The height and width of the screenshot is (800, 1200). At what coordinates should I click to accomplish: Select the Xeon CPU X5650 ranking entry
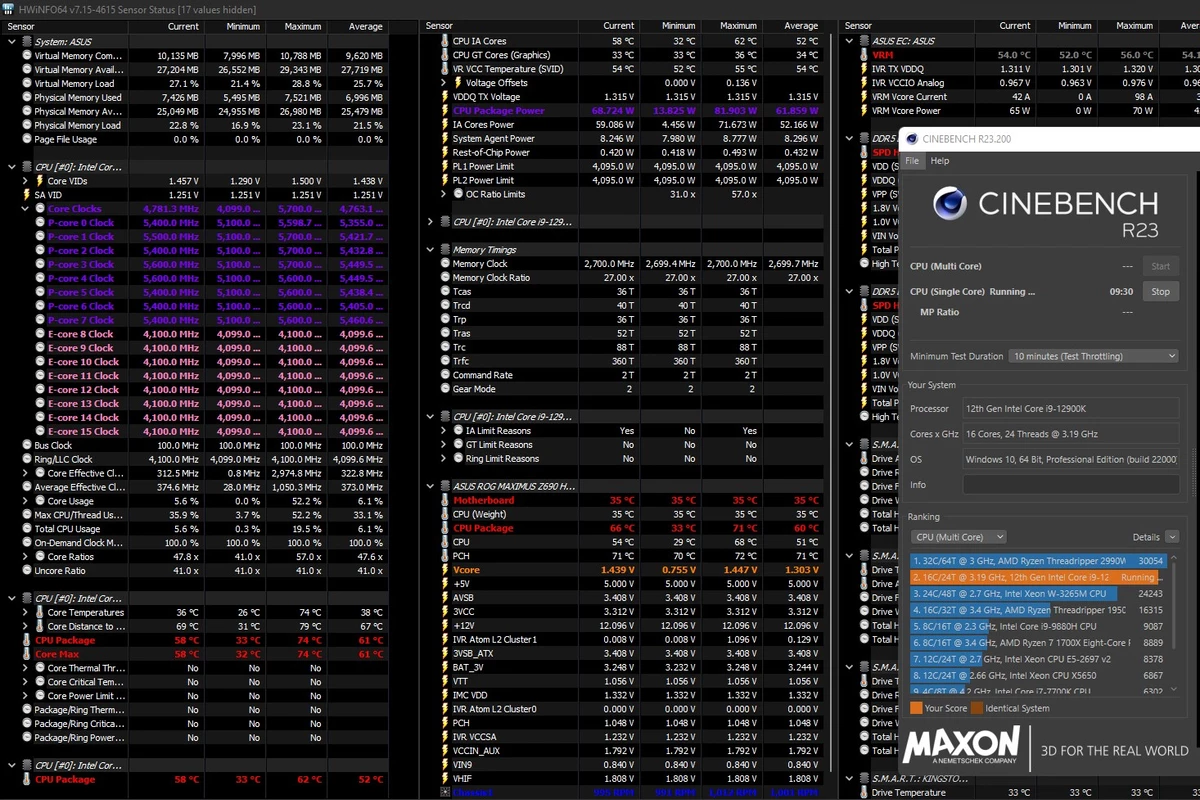coord(1037,675)
